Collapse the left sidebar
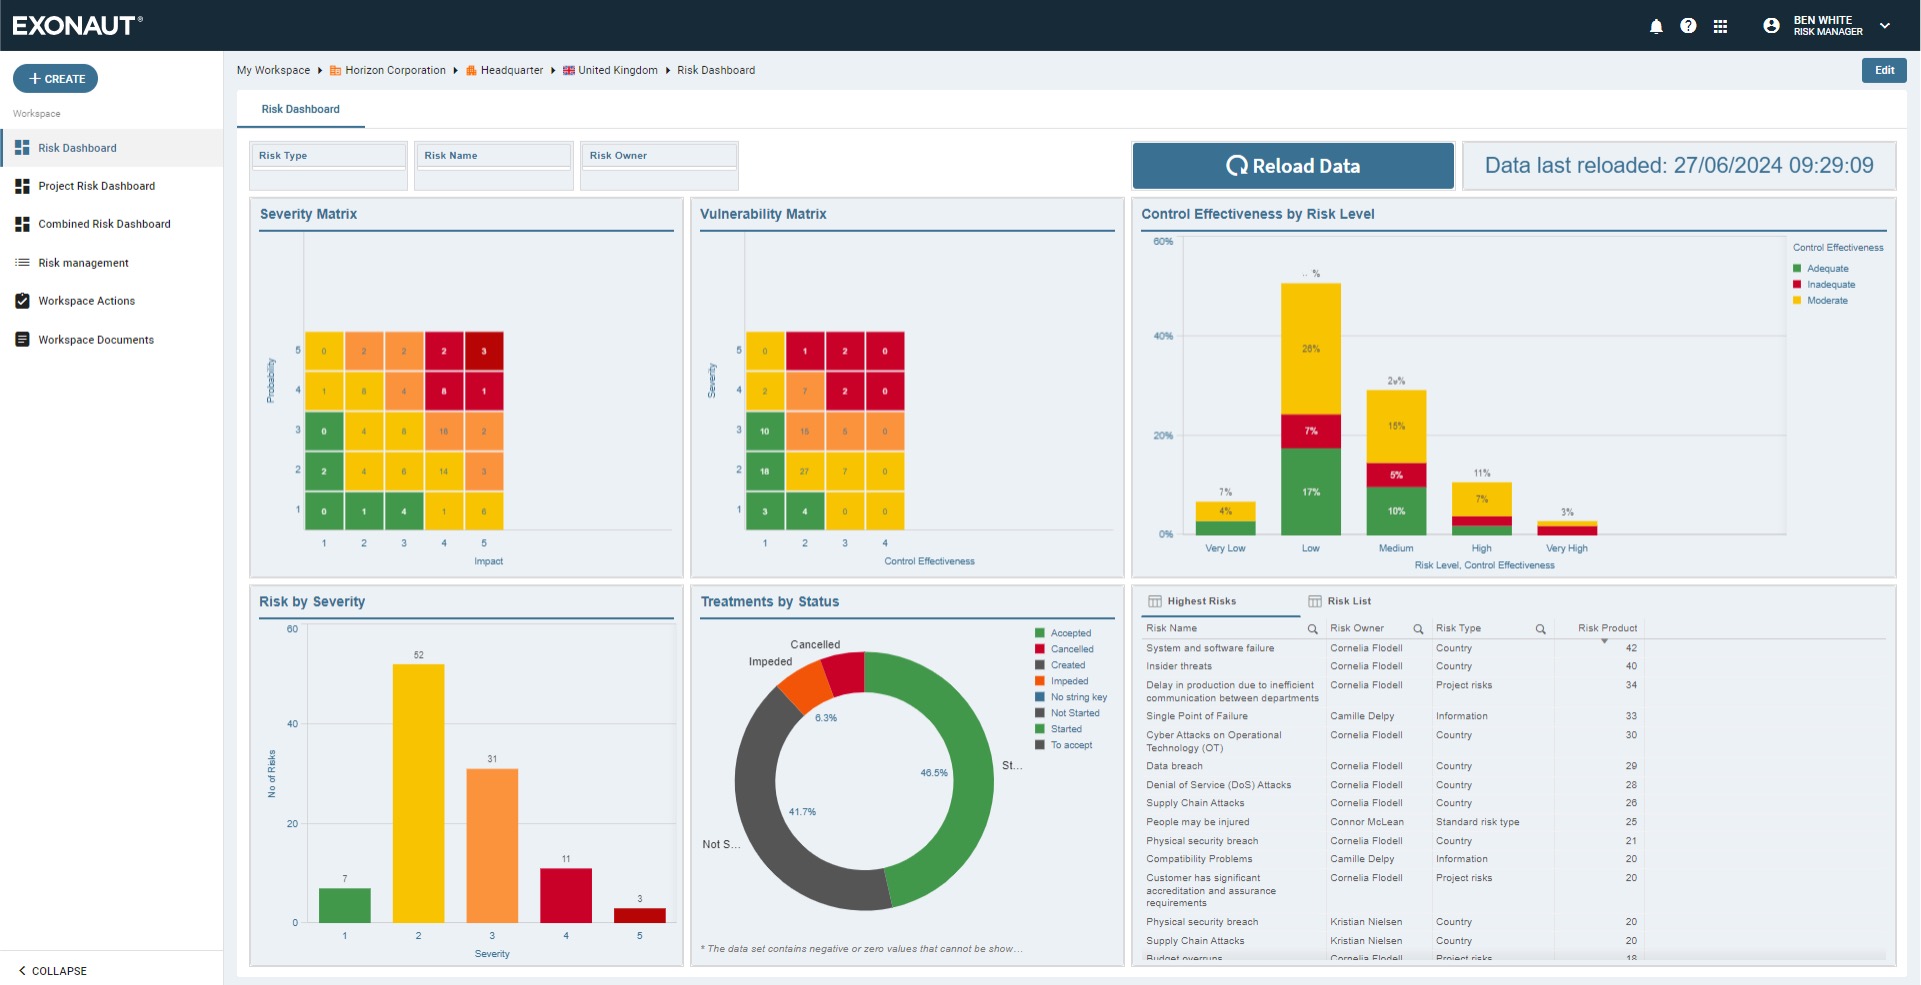 [53, 970]
